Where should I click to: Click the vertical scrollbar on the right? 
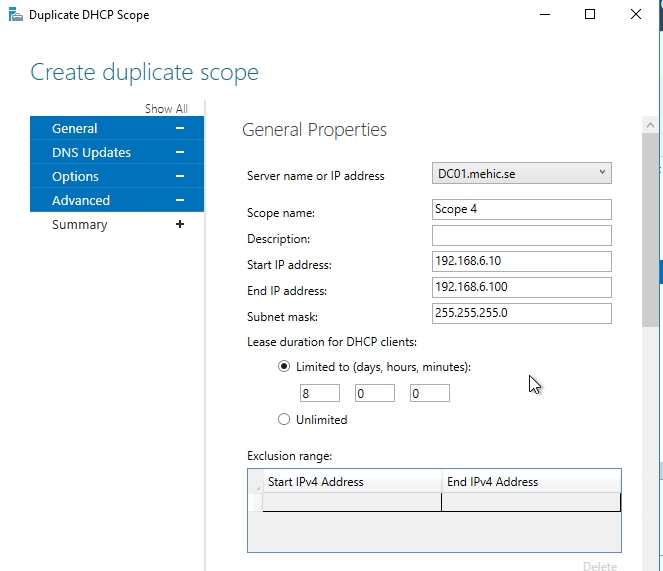[x=650, y=230]
